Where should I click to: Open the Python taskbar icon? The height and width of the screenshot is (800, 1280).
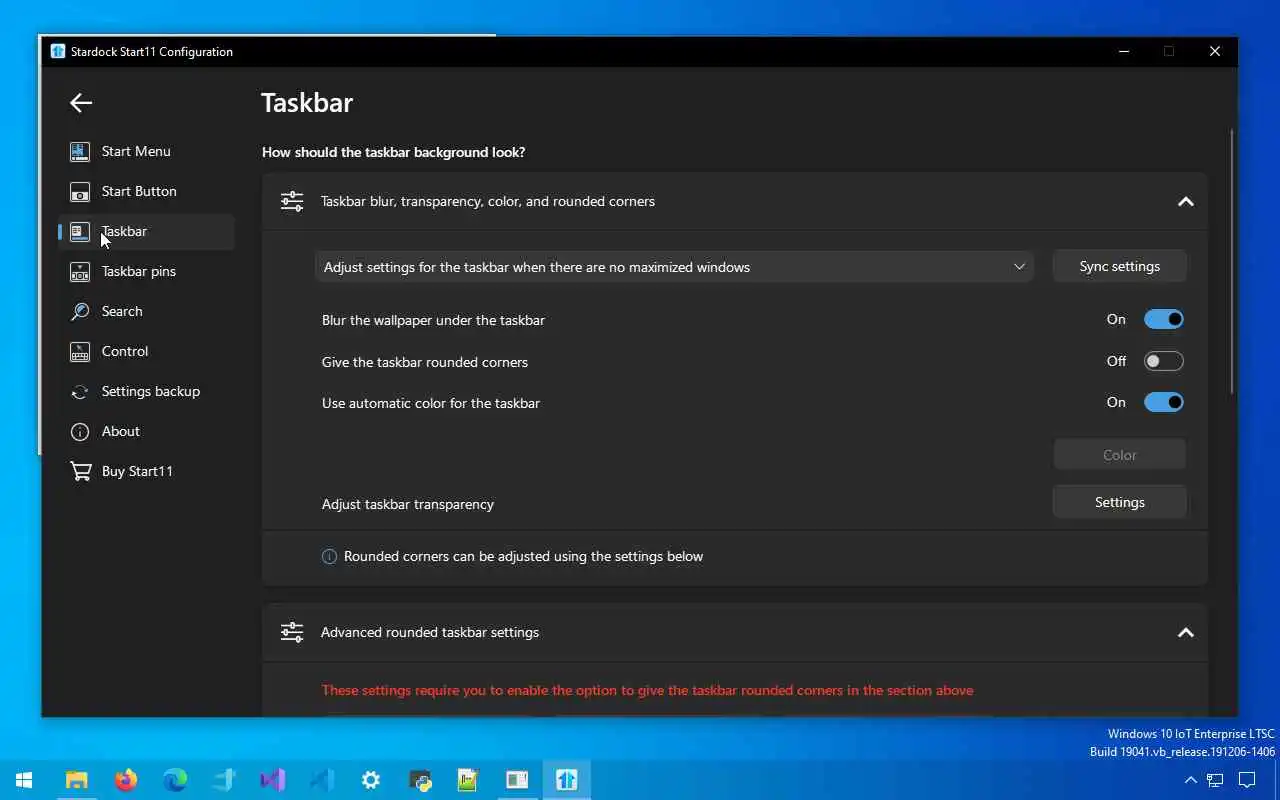[420, 780]
